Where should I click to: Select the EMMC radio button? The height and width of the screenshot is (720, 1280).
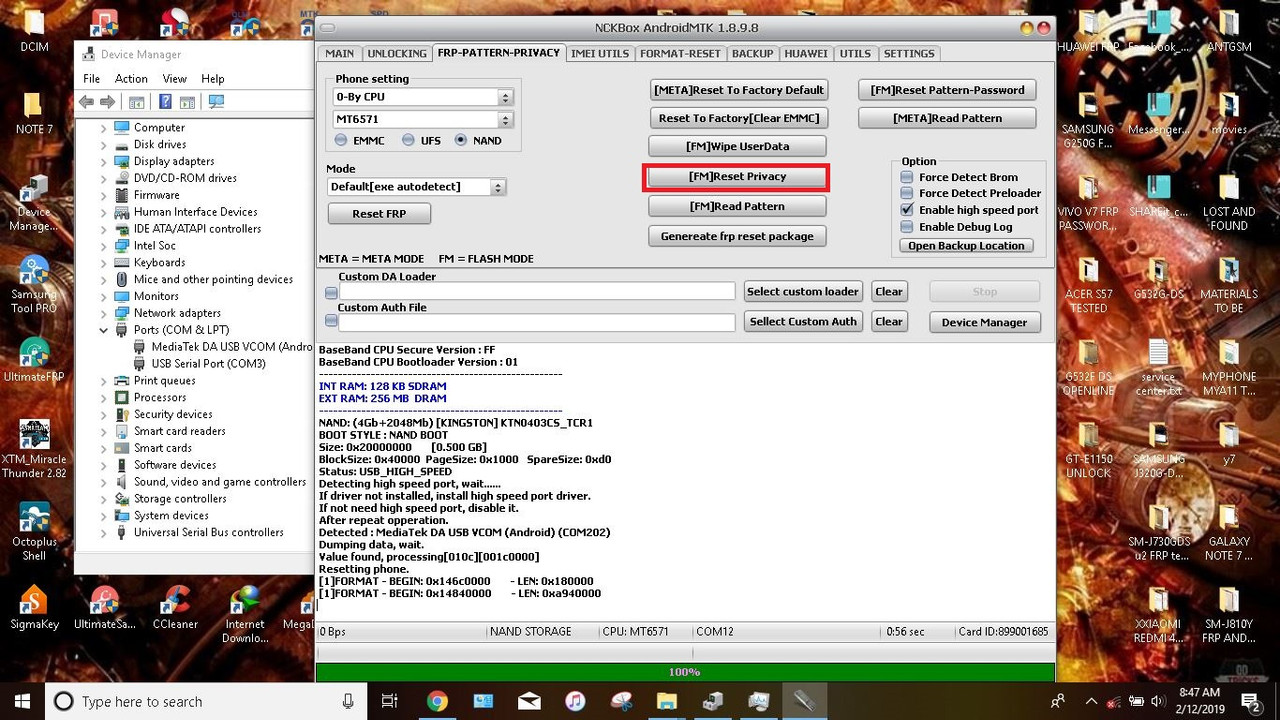(x=342, y=141)
